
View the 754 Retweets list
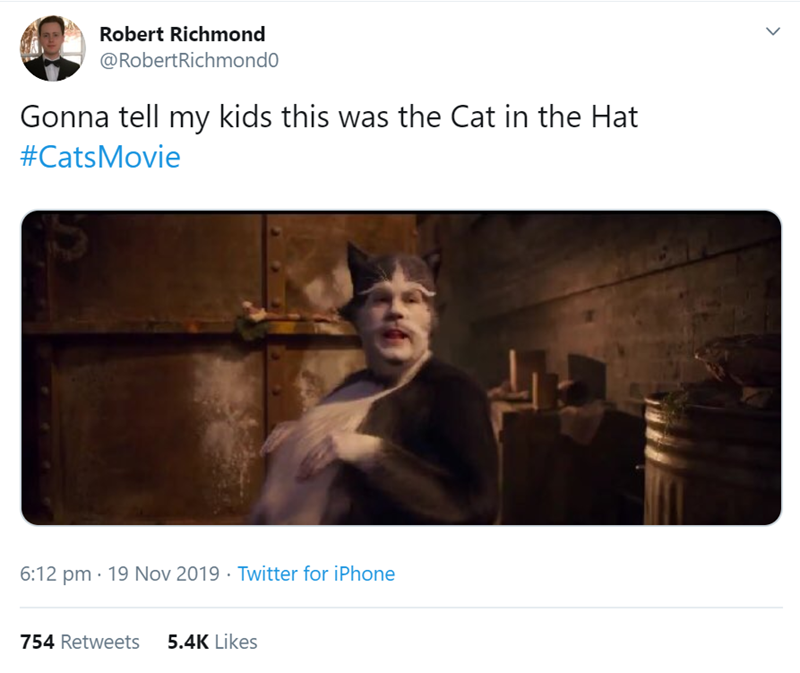[80, 642]
